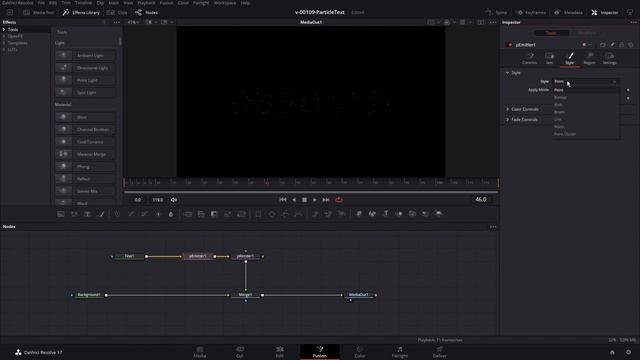Add a Merge node from toolbar
The image size is (640, 360).
(188, 214)
